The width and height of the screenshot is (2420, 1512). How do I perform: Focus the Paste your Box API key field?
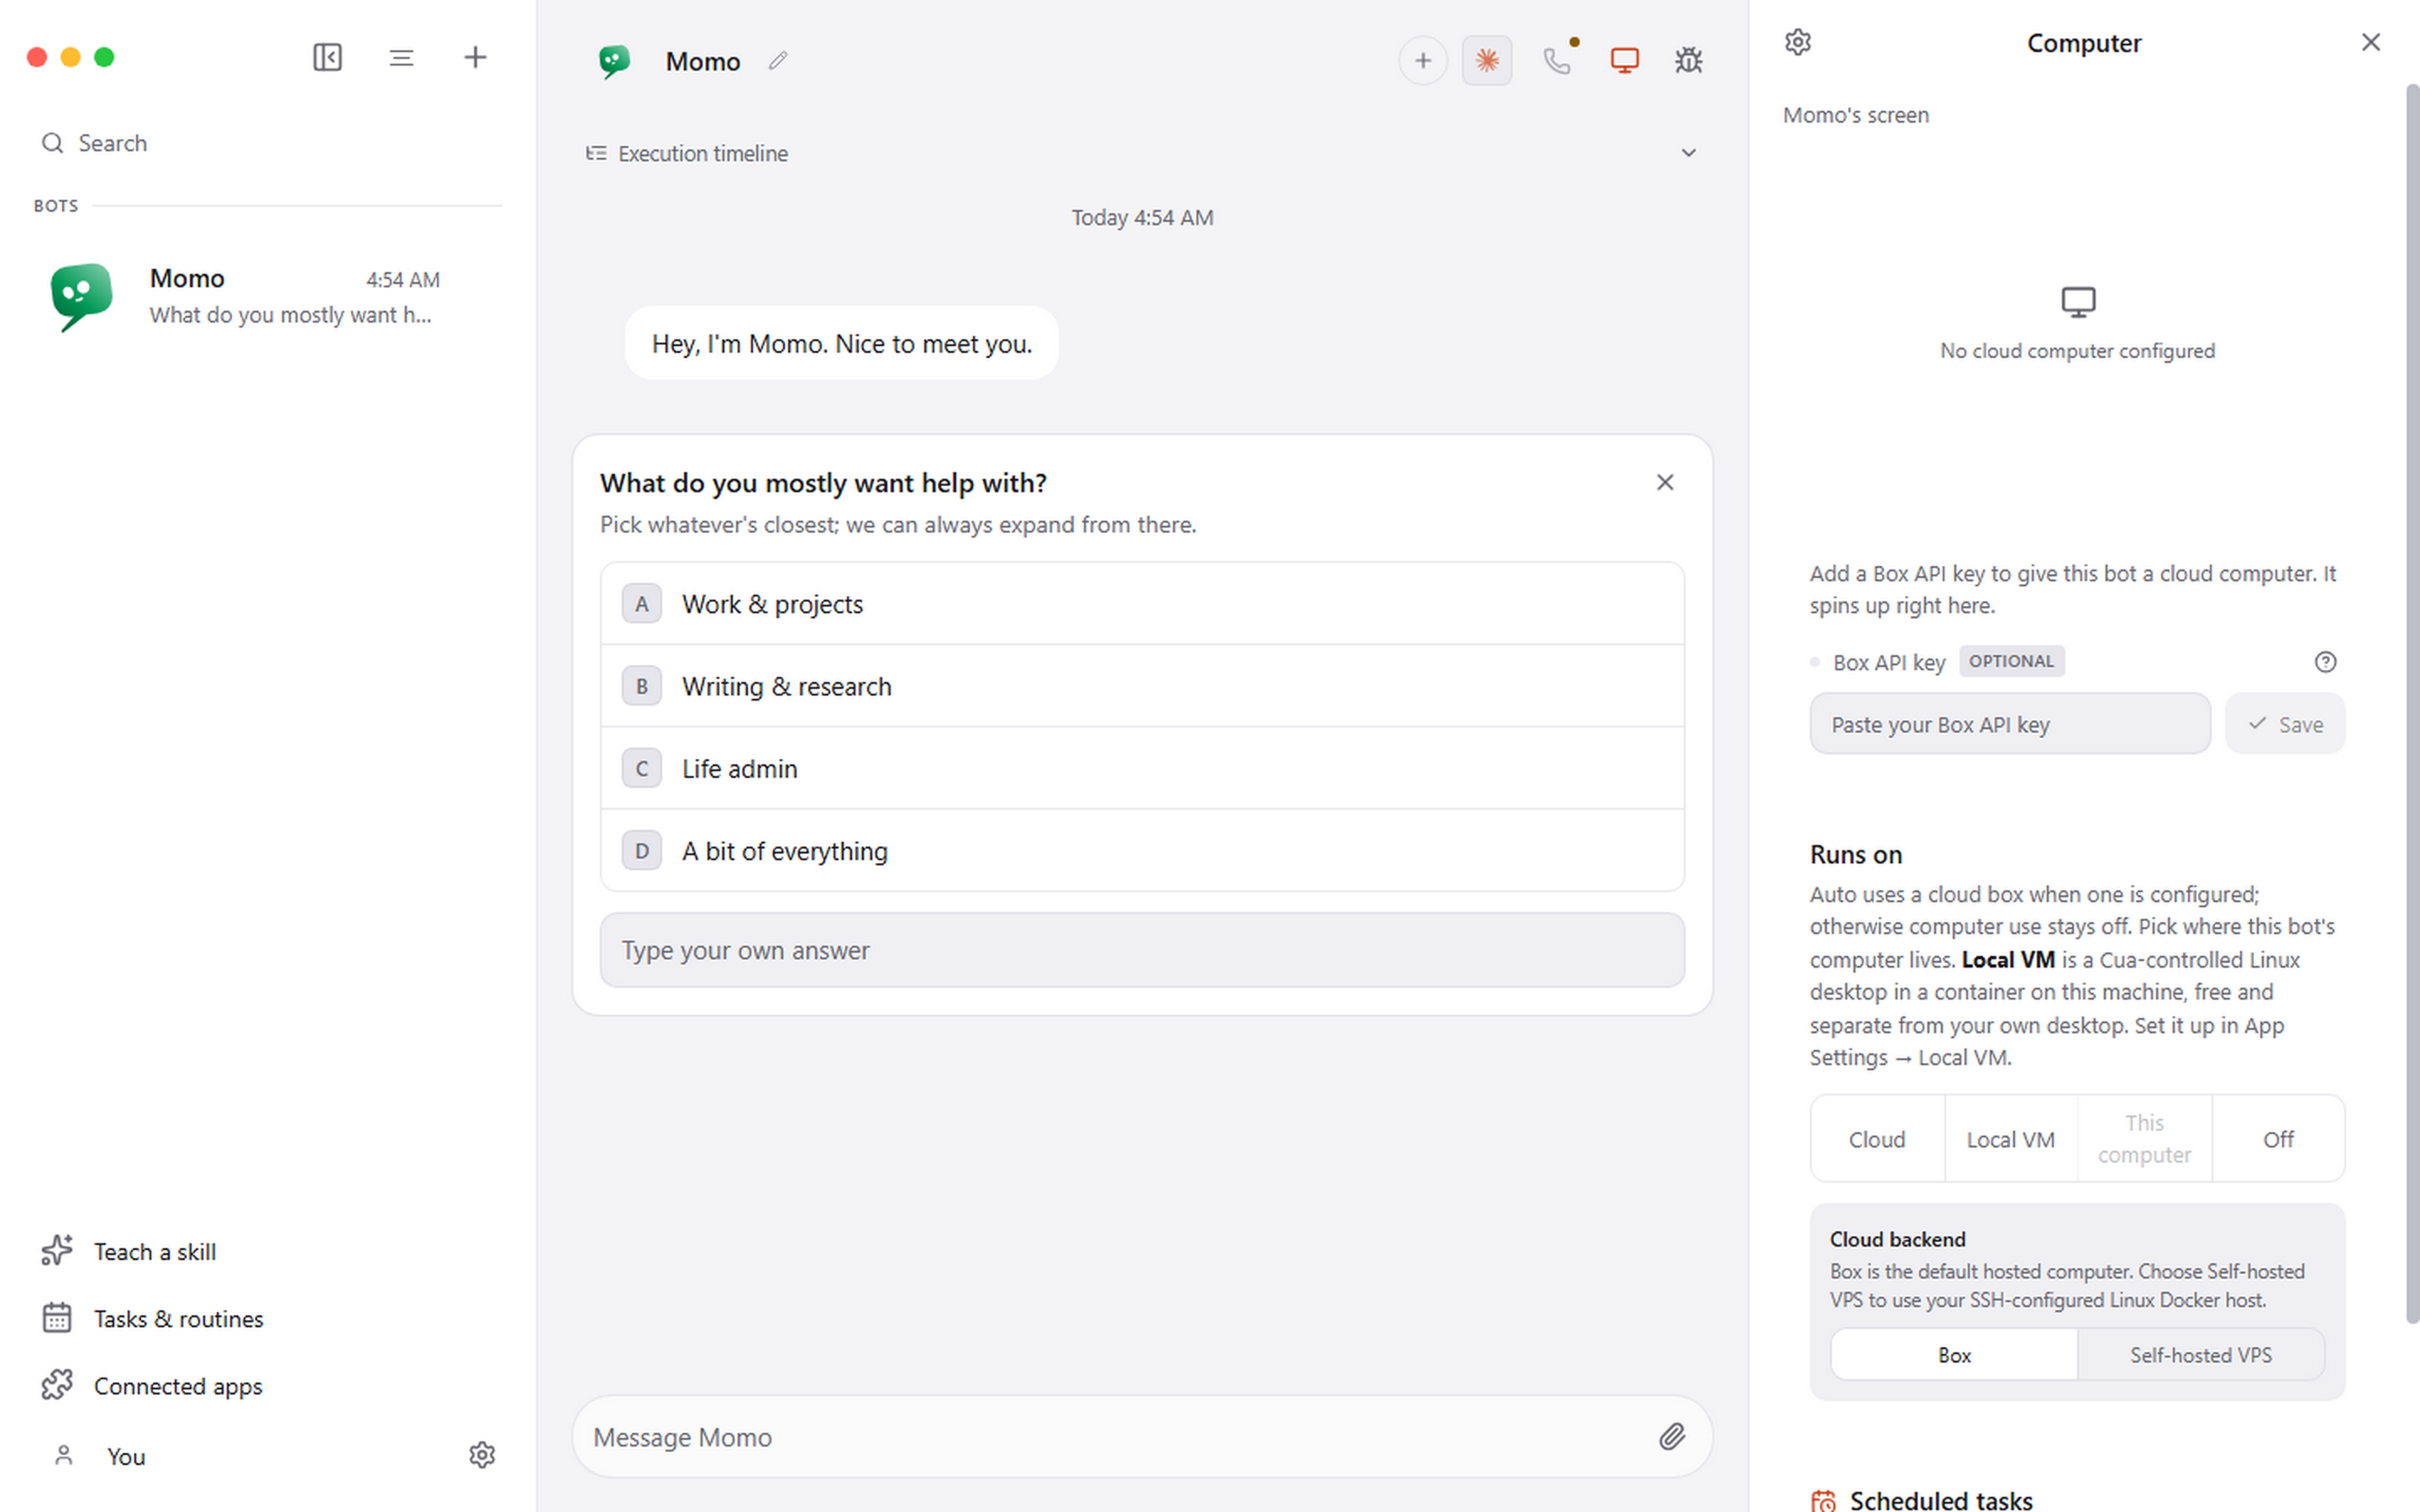[2010, 724]
